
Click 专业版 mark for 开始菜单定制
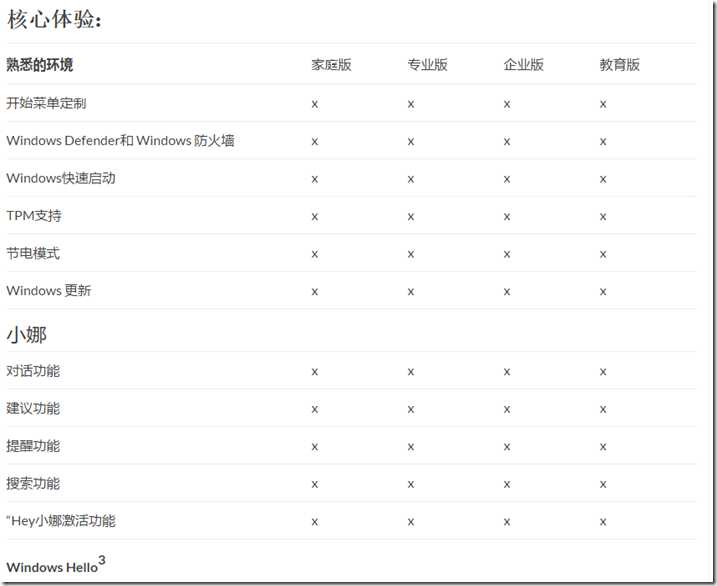pyautogui.click(x=411, y=104)
